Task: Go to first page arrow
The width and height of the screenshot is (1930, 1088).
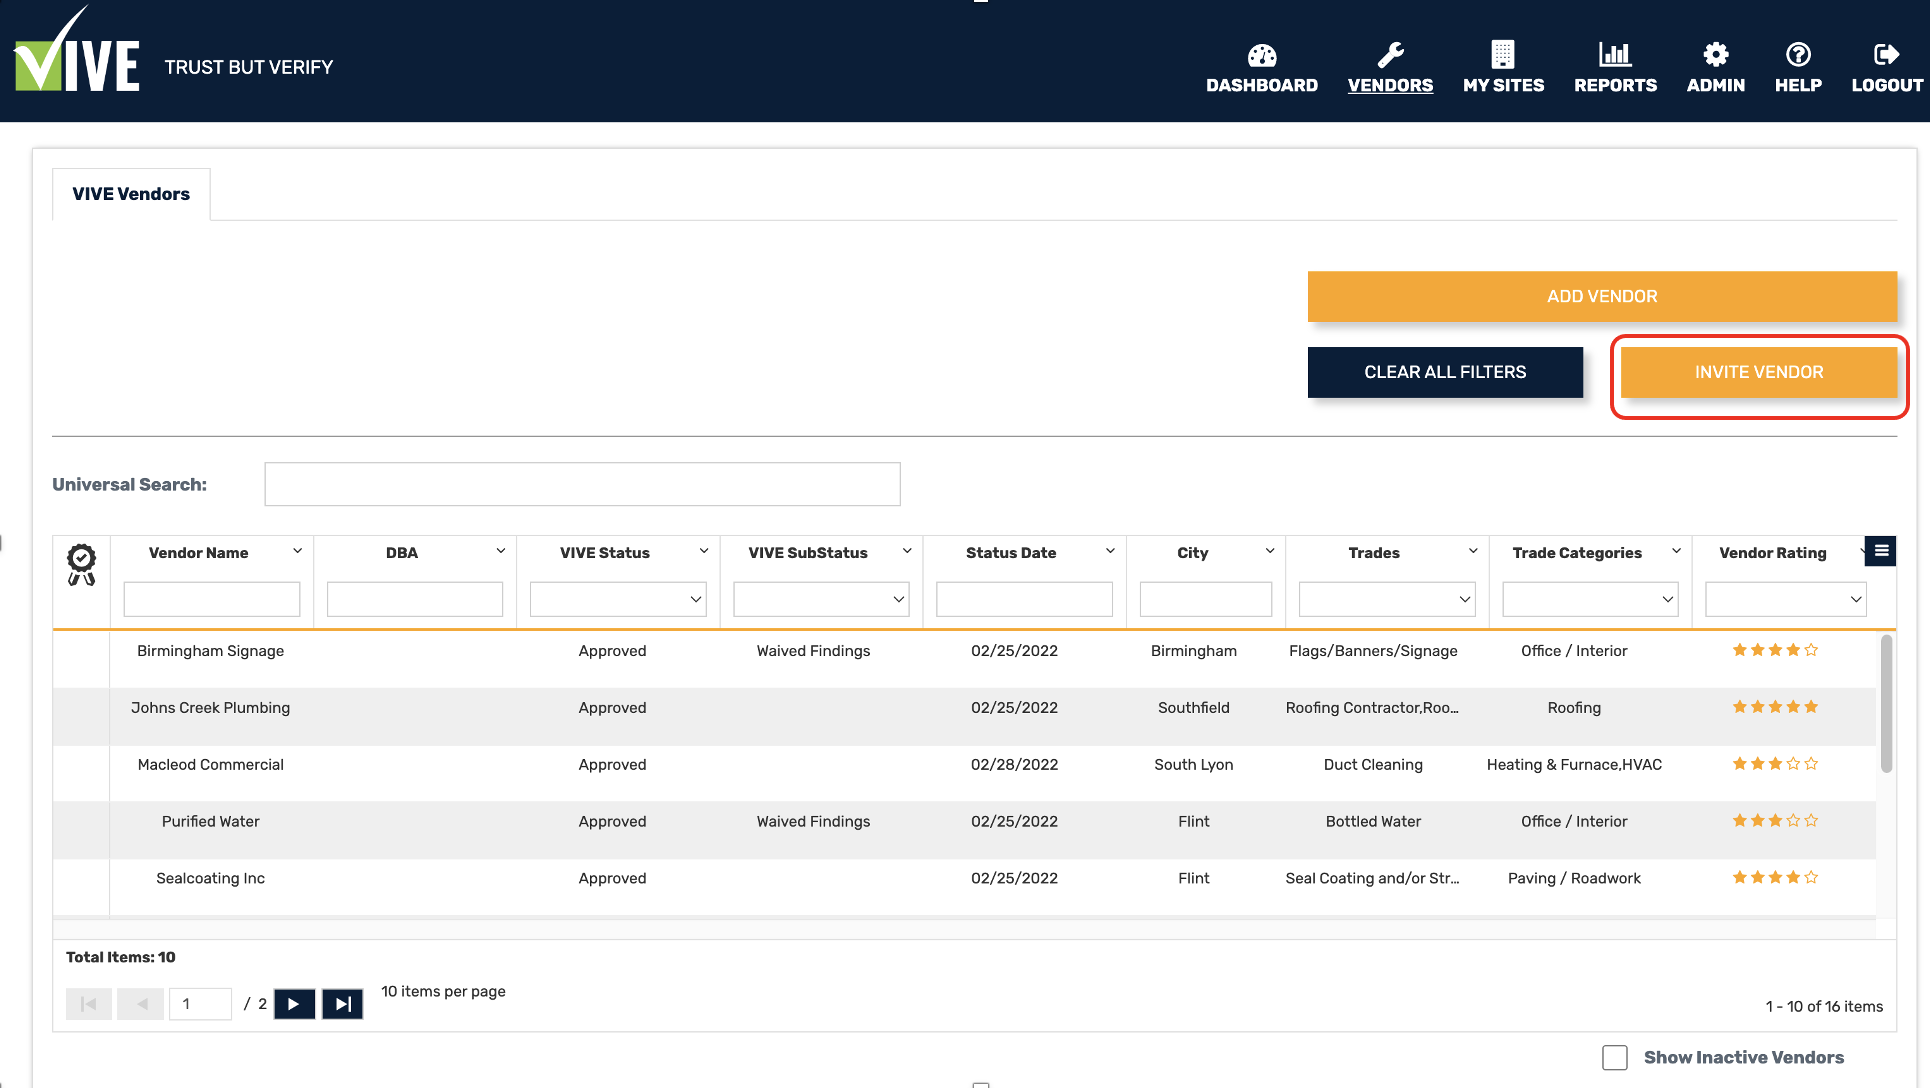Action: point(89,1004)
